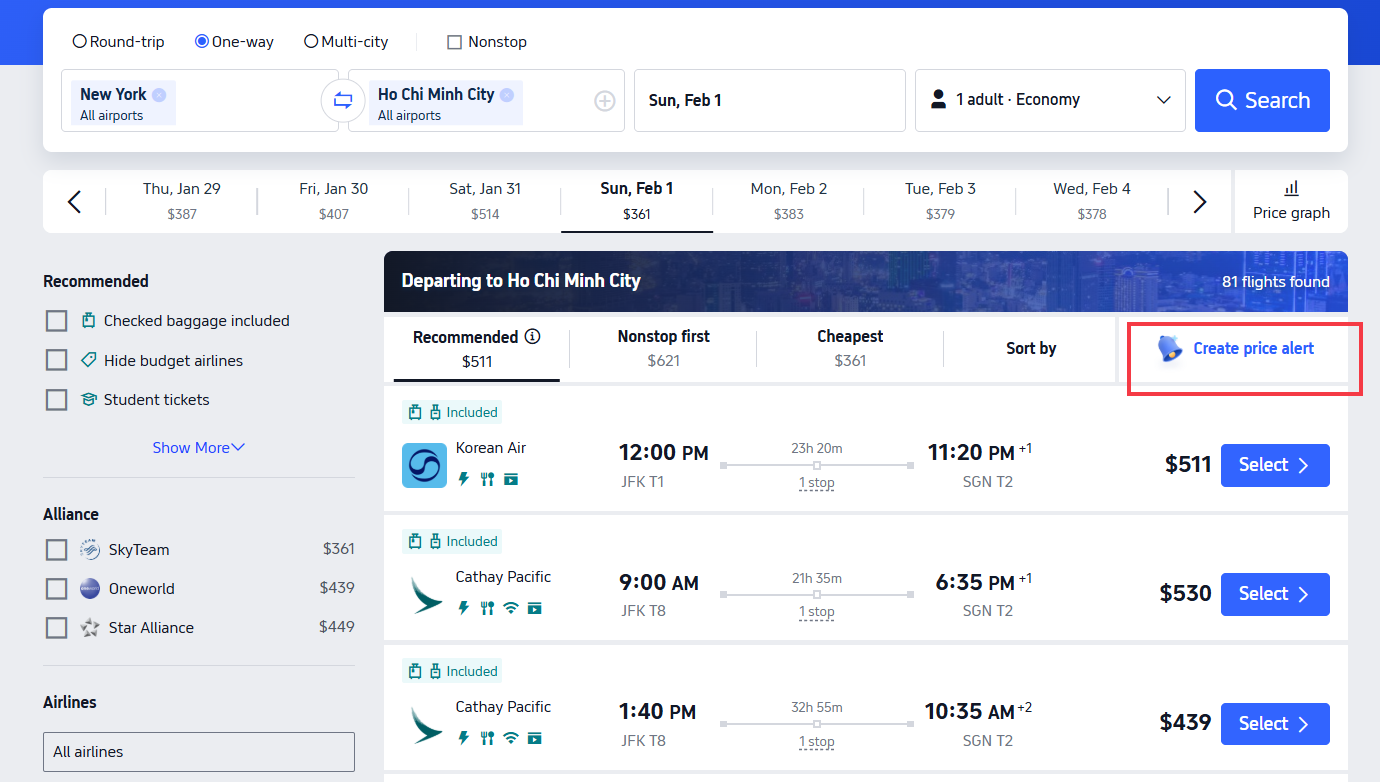1380x782 pixels.
Task: Select the Mon, Feb 2 date for $383
Action: click(x=788, y=200)
